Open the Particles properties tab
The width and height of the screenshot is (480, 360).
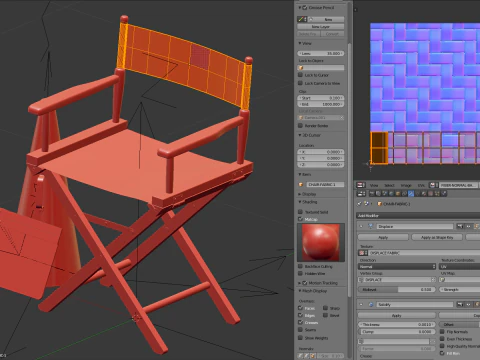tap(437, 194)
